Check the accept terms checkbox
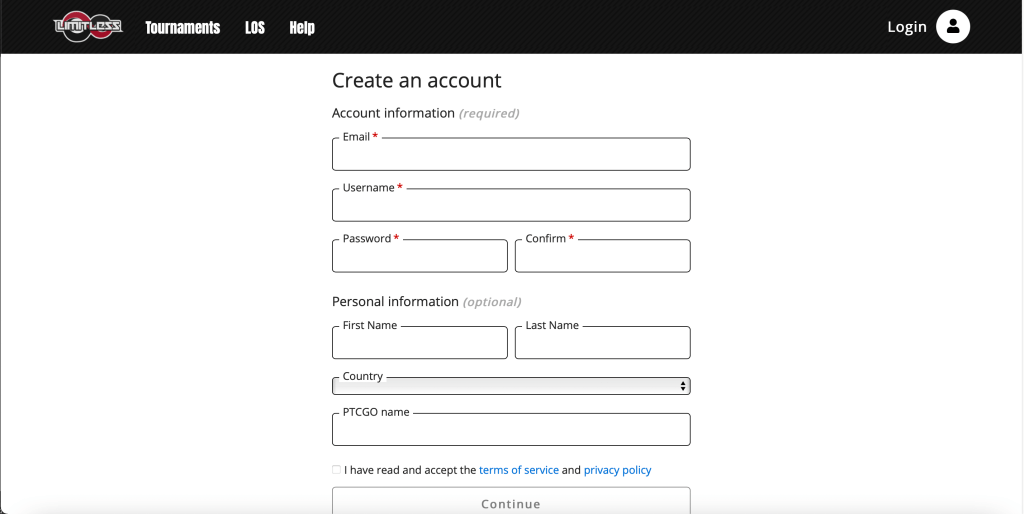The width and height of the screenshot is (1024, 514). coord(336,470)
